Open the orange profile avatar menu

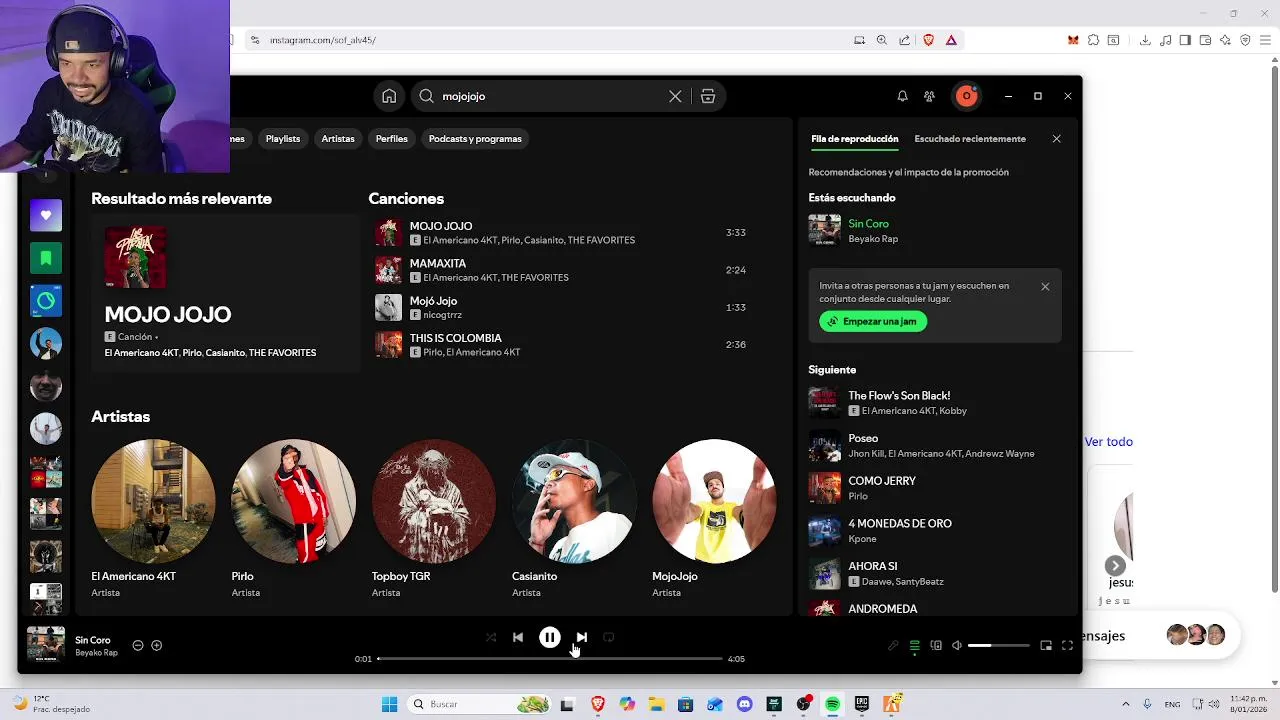pos(966,96)
